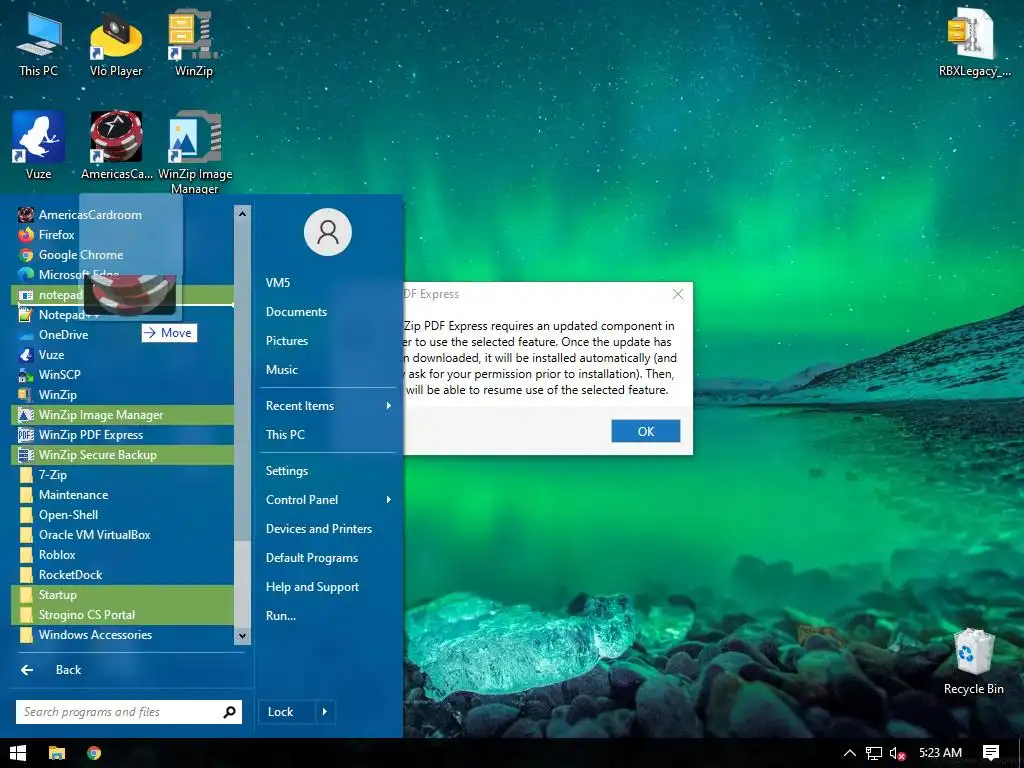Expand the Control Panel submenu
Image resolution: width=1024 pixels, height=768 pixels.
tap(328, 500)
